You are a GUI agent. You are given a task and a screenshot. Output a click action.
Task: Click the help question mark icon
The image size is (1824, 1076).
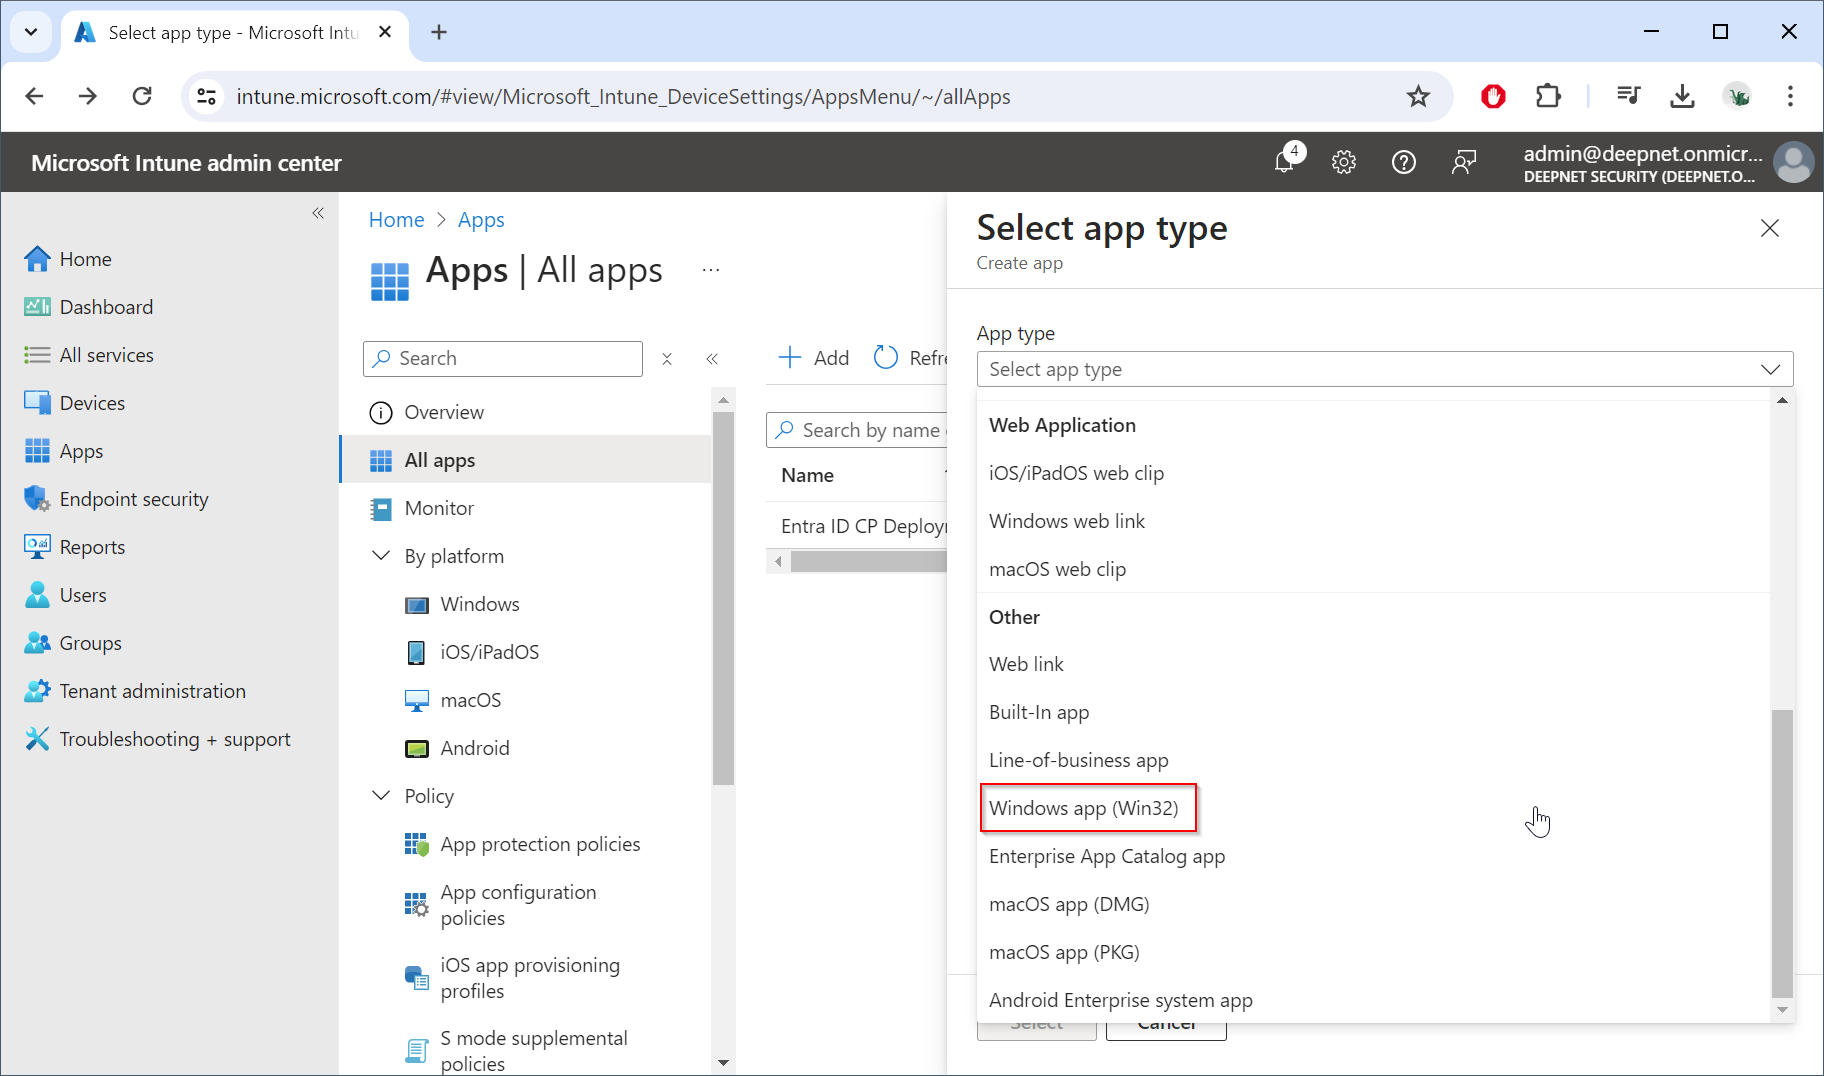coord(1403,162)
